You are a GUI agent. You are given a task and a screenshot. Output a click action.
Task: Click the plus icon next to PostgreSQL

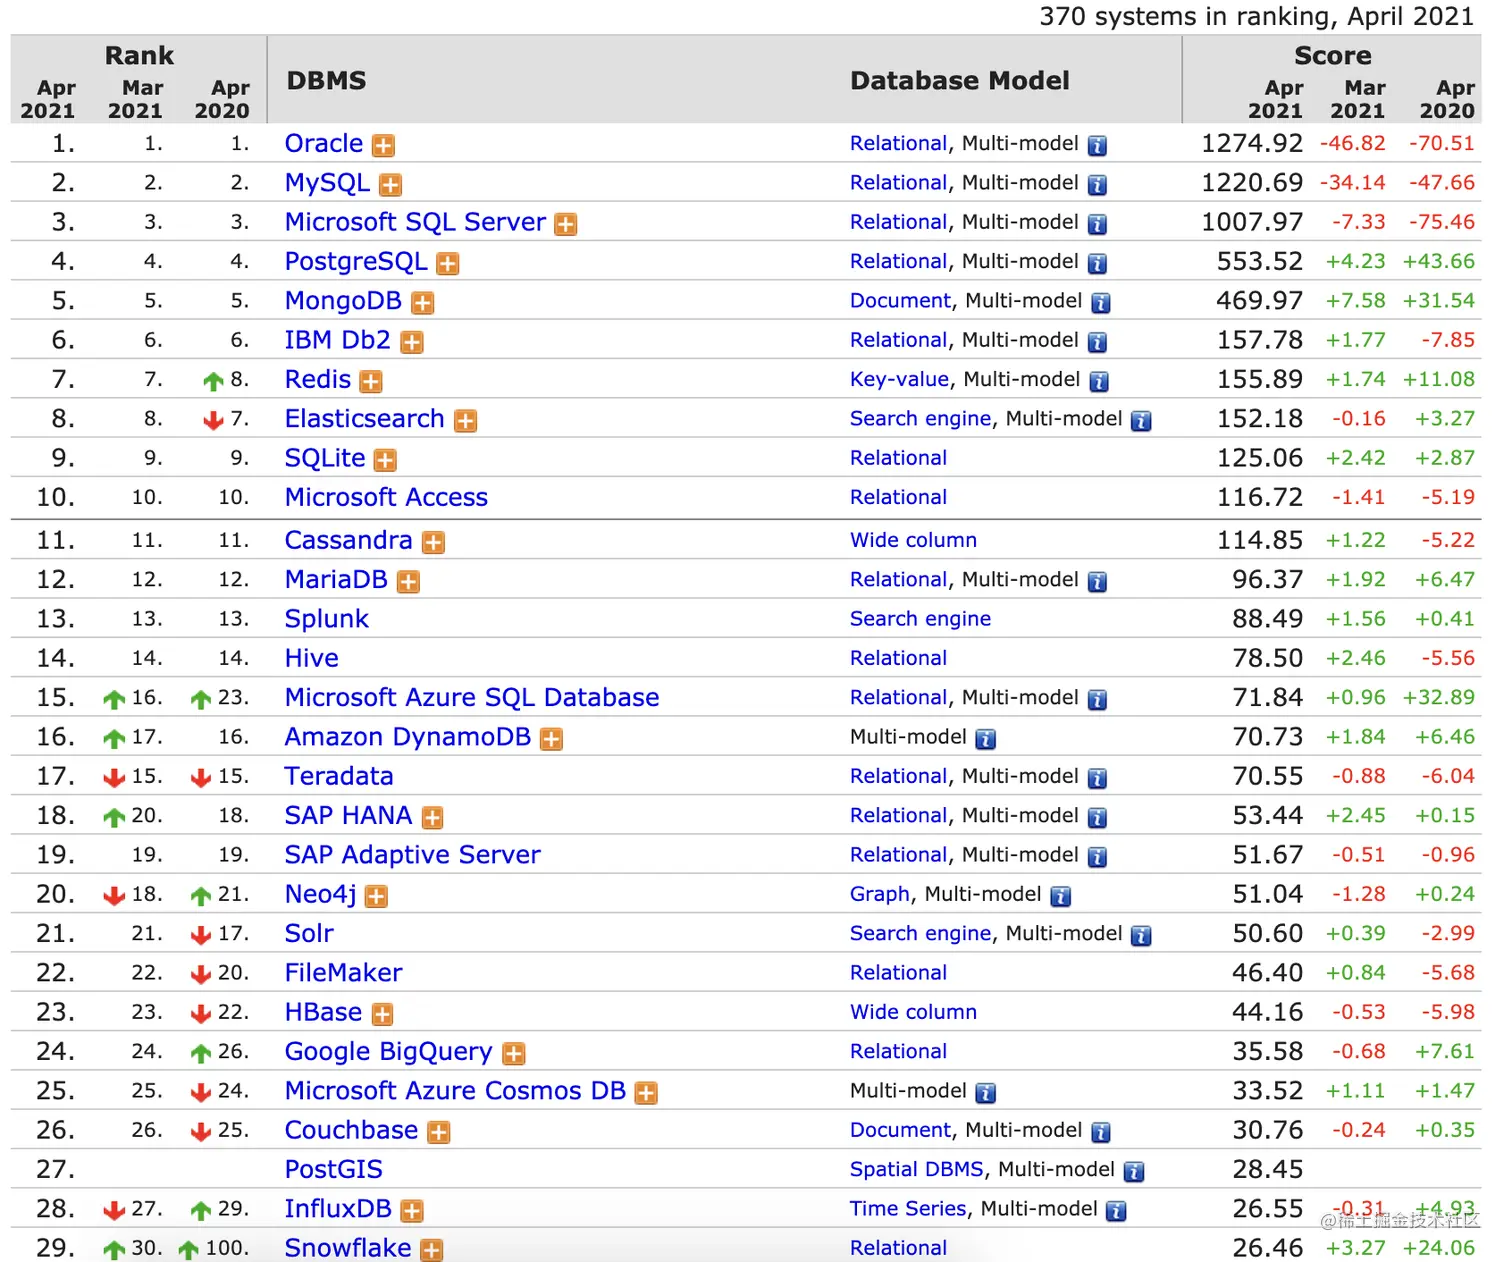[448, 264]
